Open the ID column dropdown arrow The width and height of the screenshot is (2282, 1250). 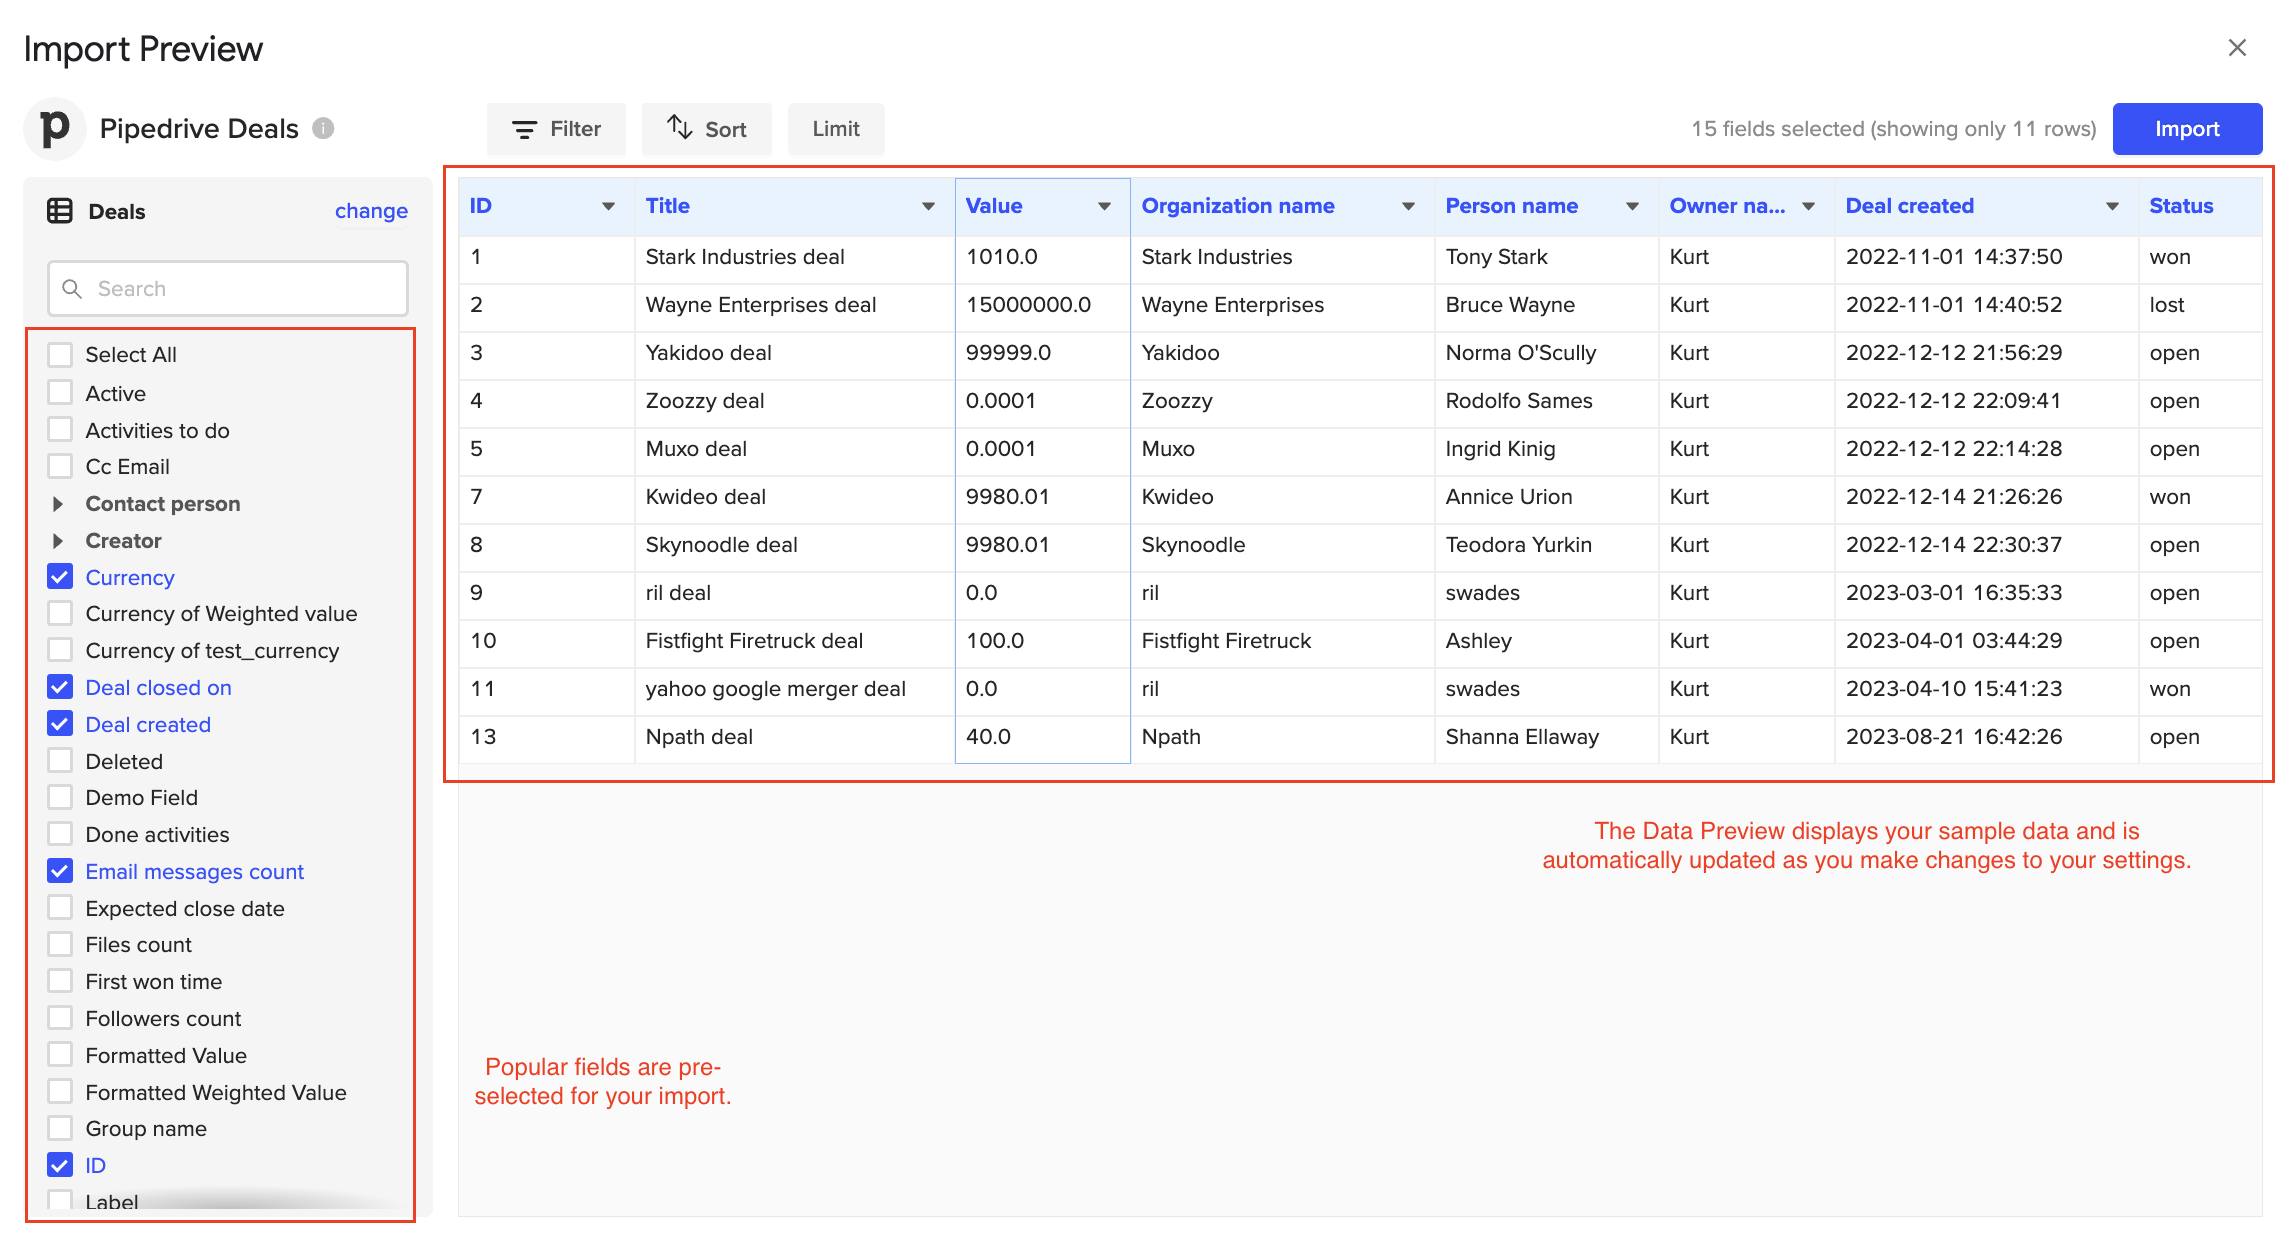pos(608,206)
